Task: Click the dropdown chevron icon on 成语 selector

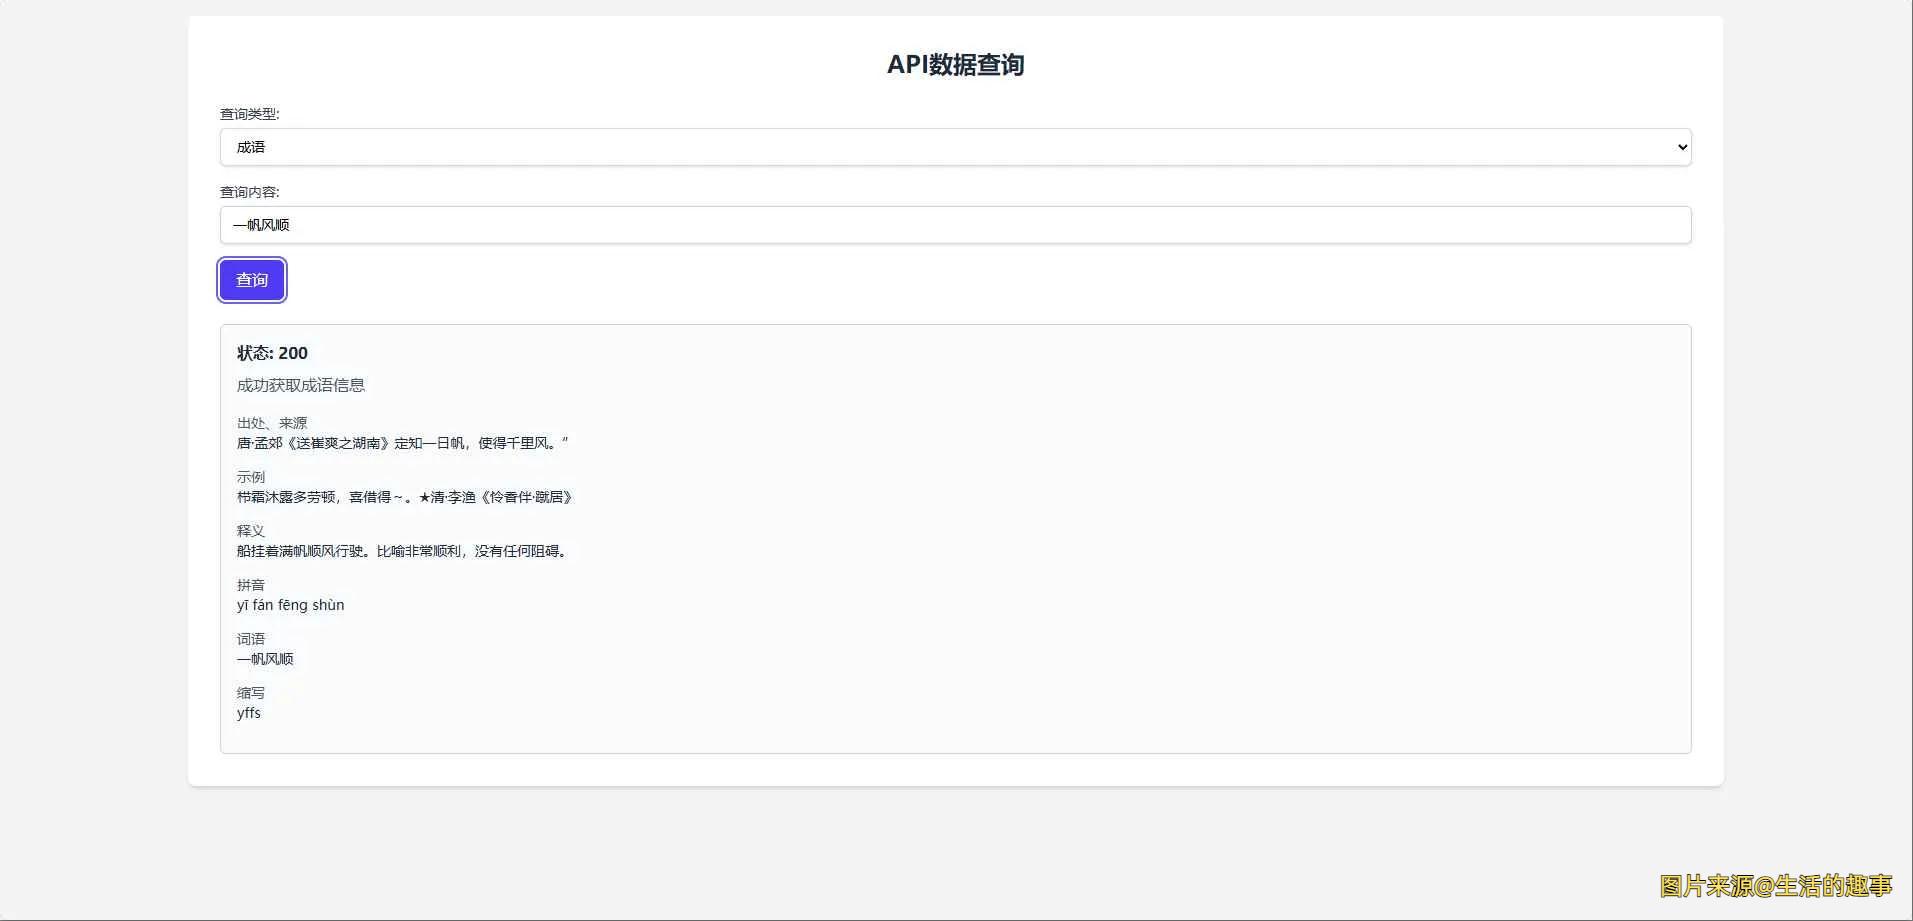Action: 1679,146
